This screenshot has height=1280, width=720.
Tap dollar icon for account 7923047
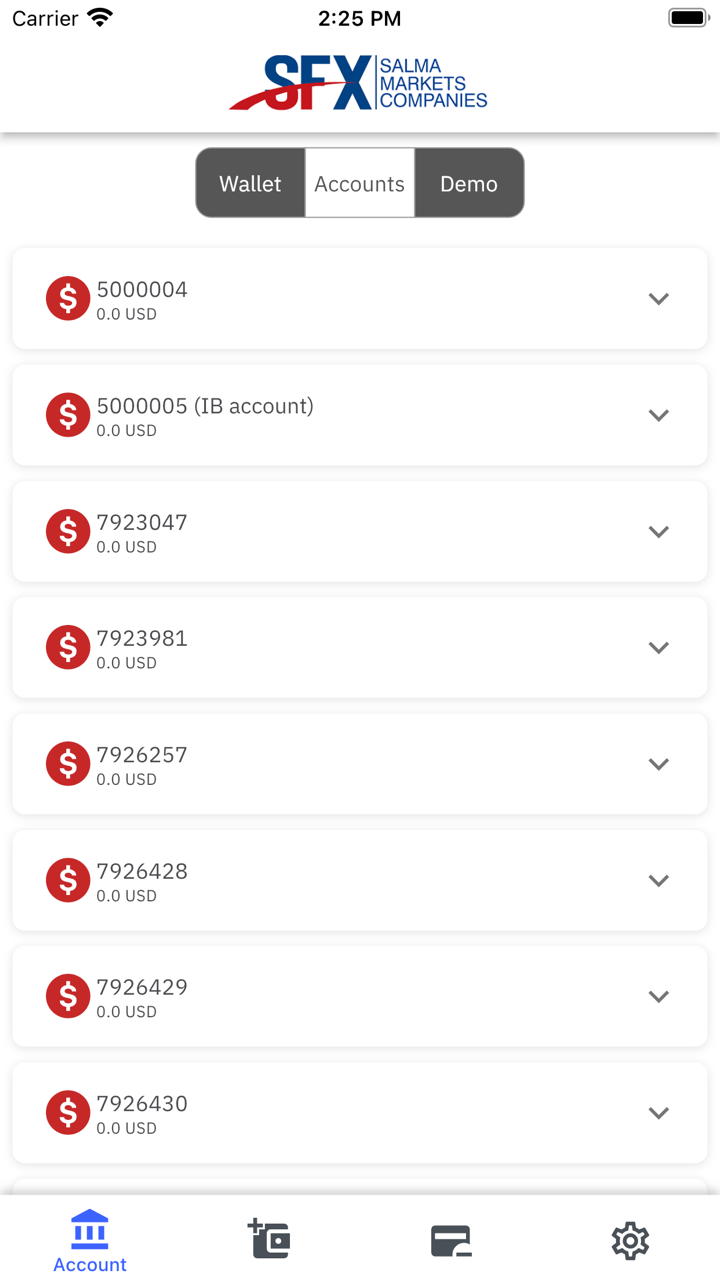tap(68, 532)
